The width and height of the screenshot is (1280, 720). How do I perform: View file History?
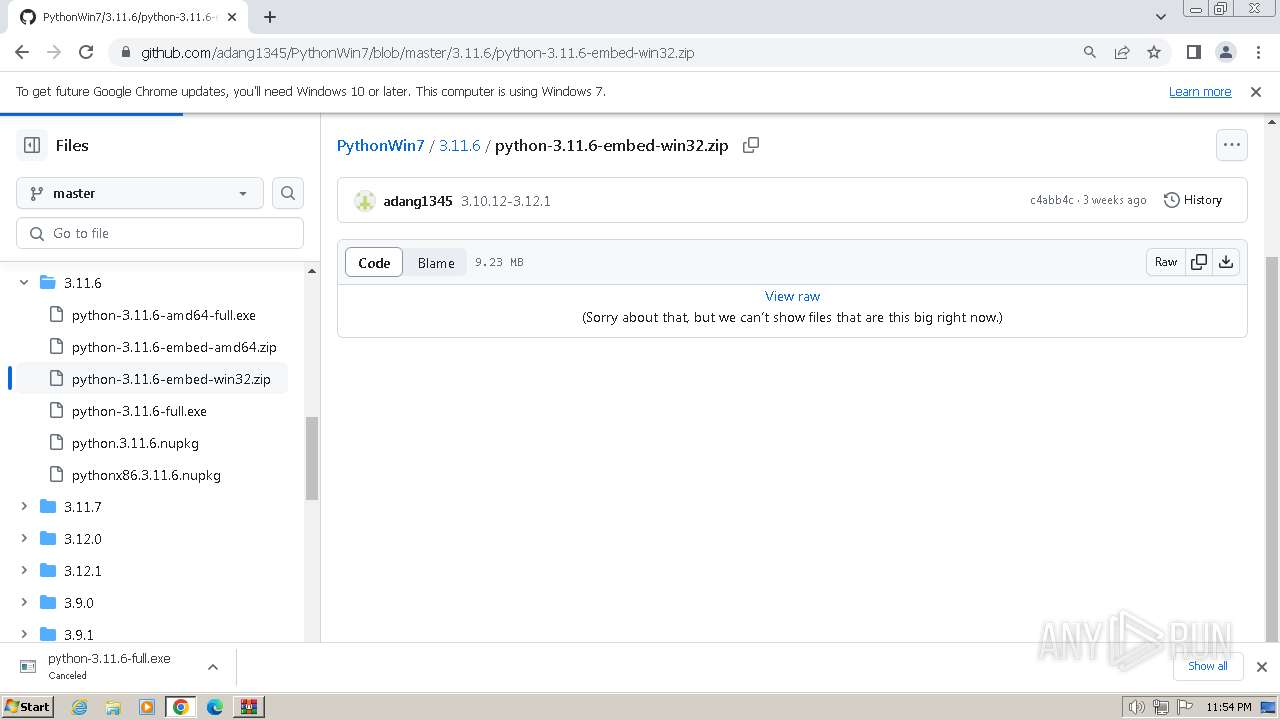(x=1193, y=200)
